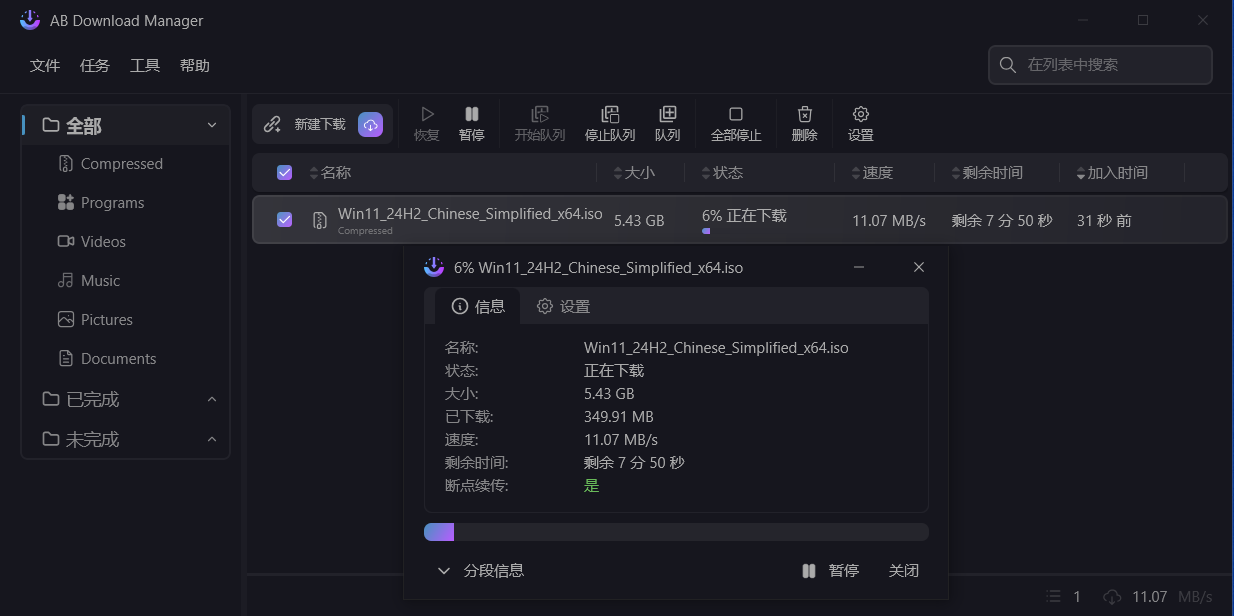Click the ISO file type icon in row
1234x616 pixels.
(320, 220)
